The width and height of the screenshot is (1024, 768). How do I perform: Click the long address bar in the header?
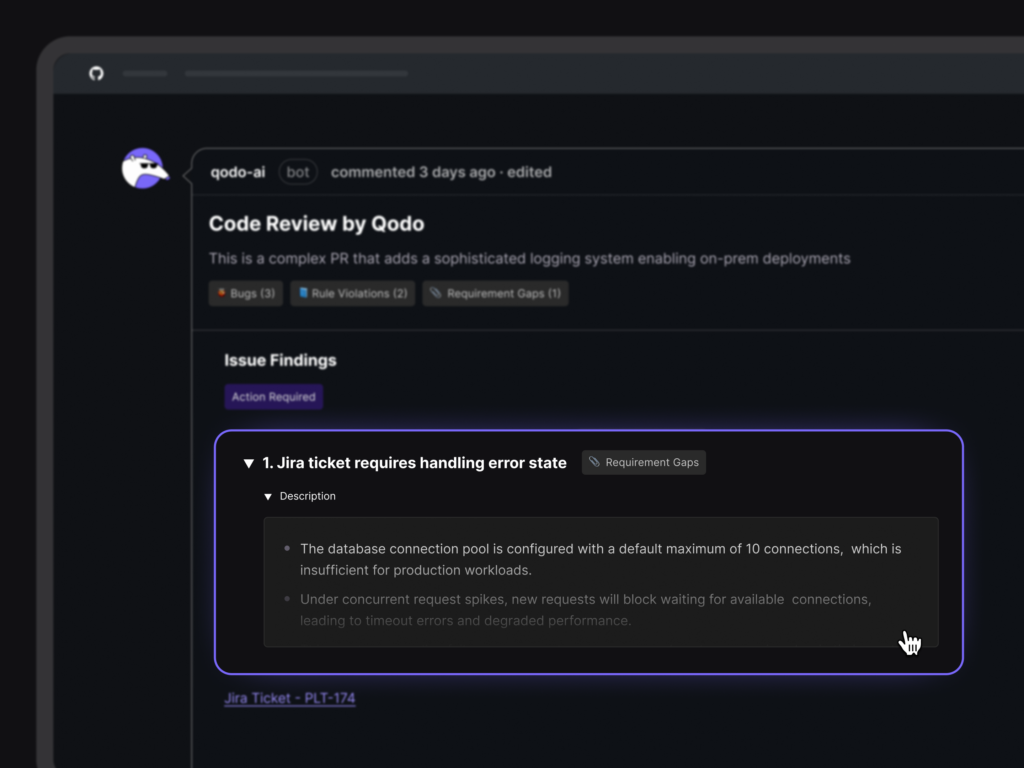[x=296, y=73]
